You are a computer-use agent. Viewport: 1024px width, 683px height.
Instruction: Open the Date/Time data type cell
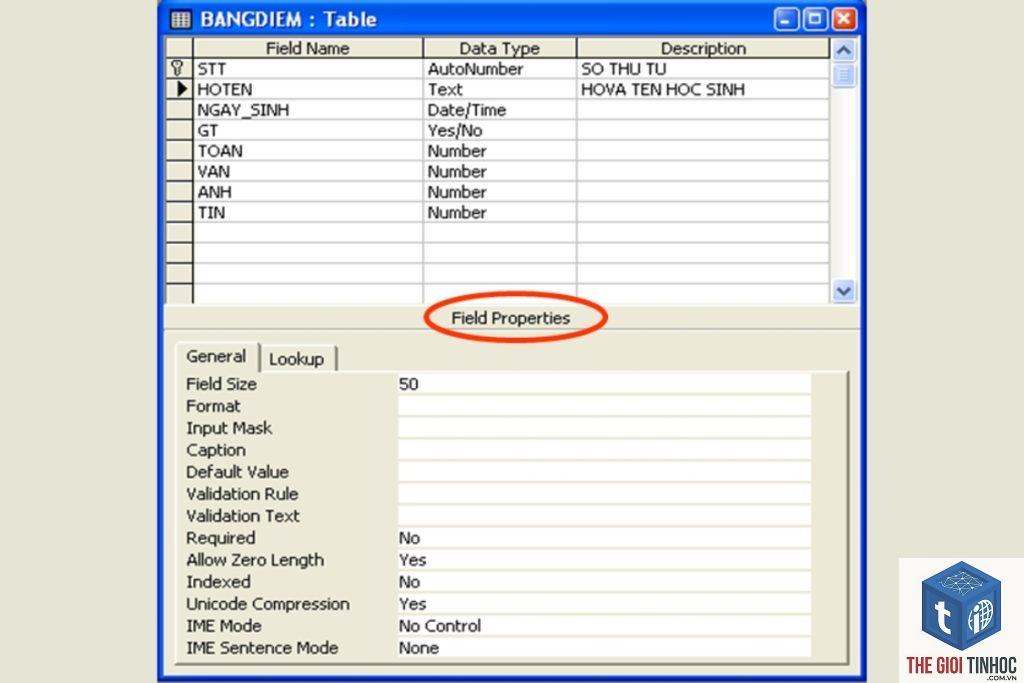pos(500,109)
